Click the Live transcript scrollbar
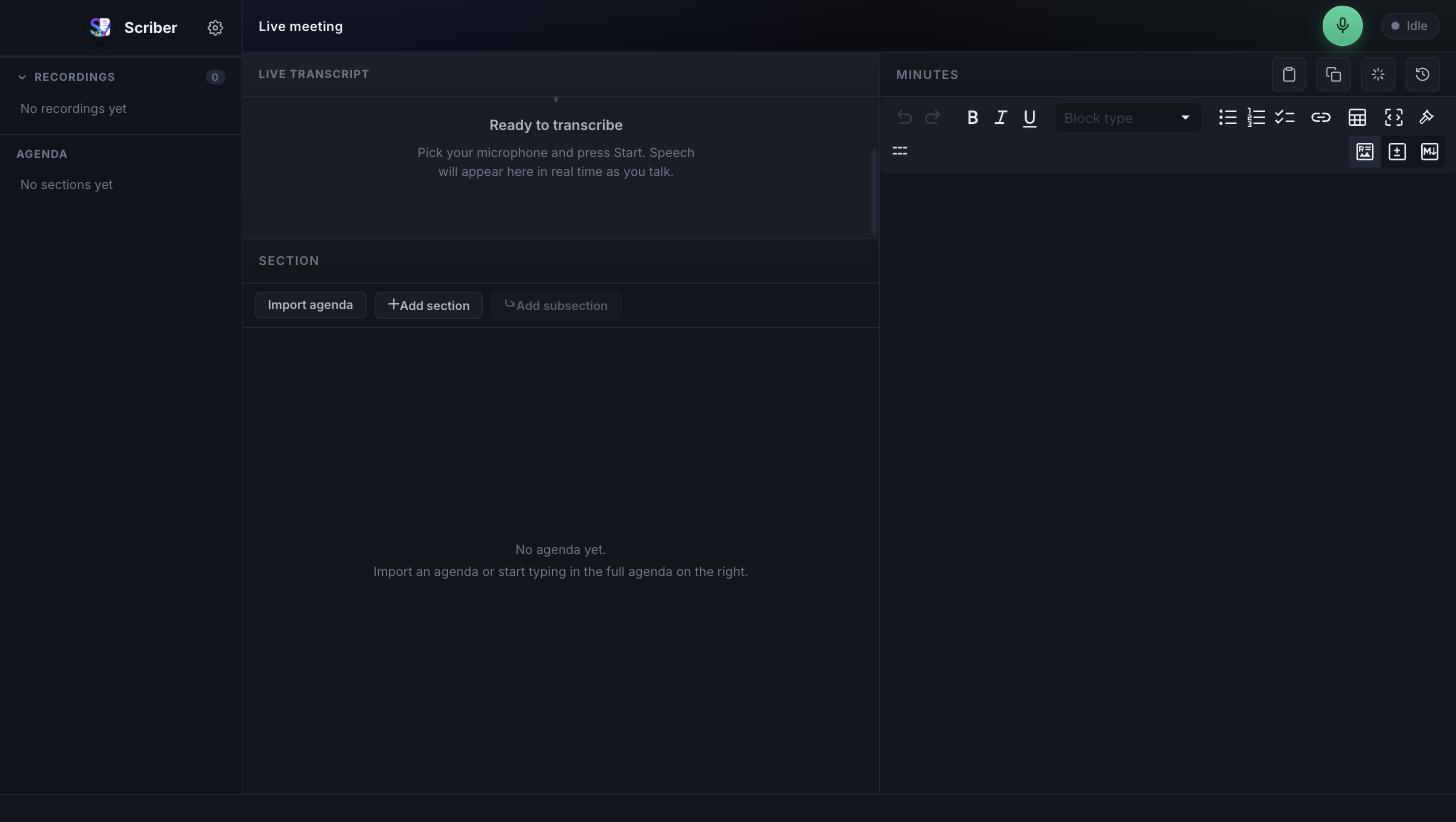Image resolution: width=1456 pixels, height=822 pixels. tap(875, 192)
